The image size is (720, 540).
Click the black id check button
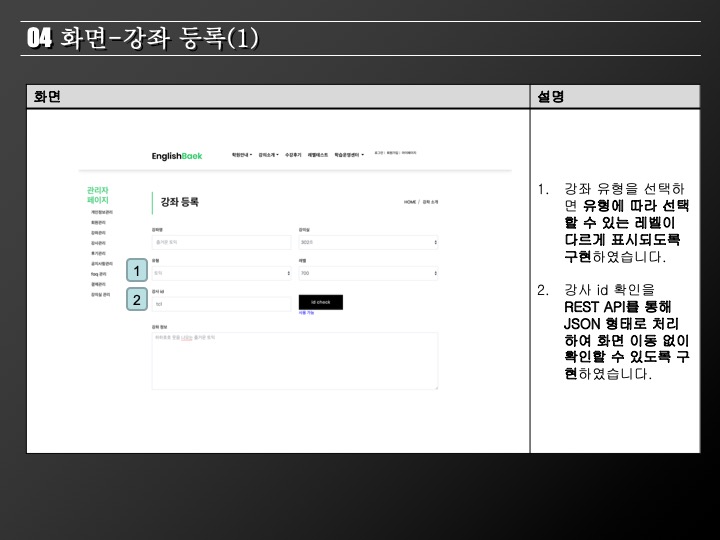[x=321, y=302]
